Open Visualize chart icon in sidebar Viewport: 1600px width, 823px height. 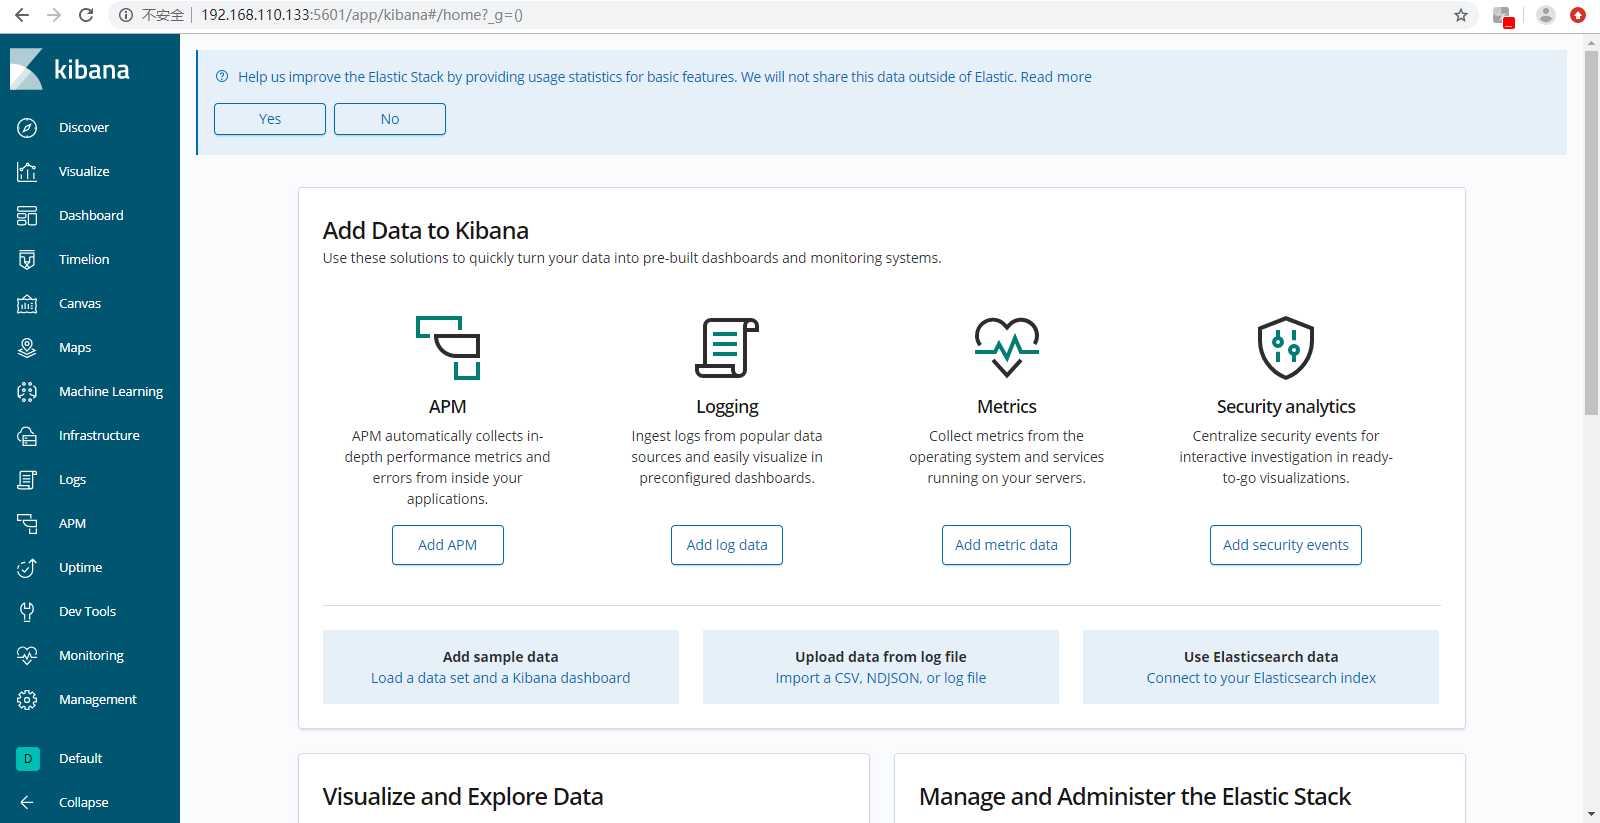[27, 172]
